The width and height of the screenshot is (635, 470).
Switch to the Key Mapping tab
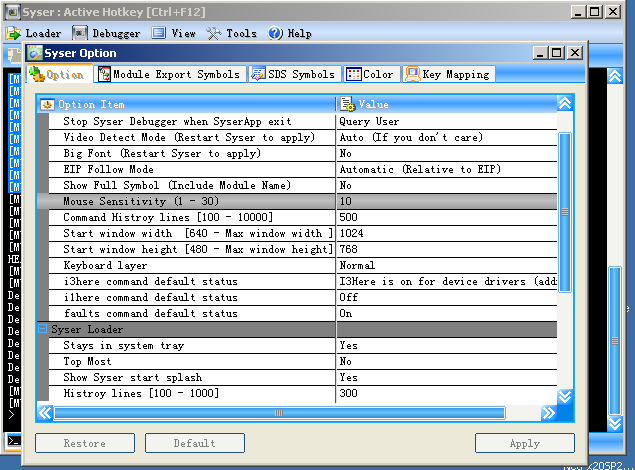click(x=449, y=74)
